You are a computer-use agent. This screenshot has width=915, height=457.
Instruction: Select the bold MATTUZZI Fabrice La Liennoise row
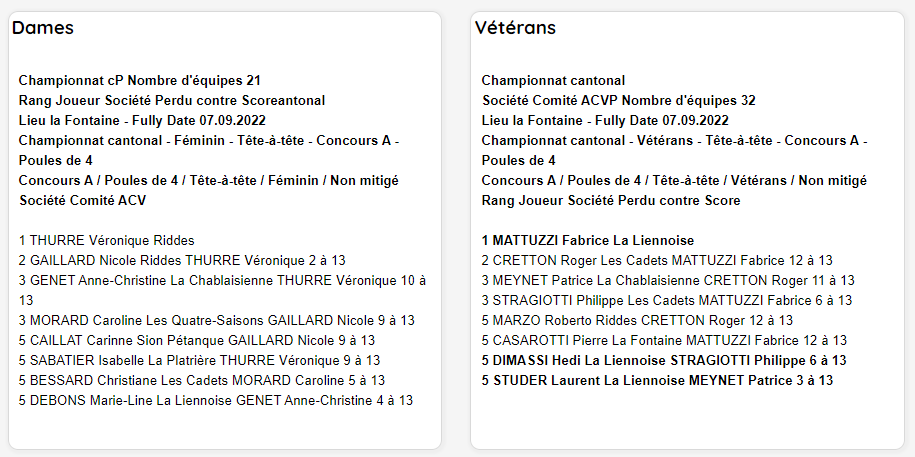coord(588,240)
